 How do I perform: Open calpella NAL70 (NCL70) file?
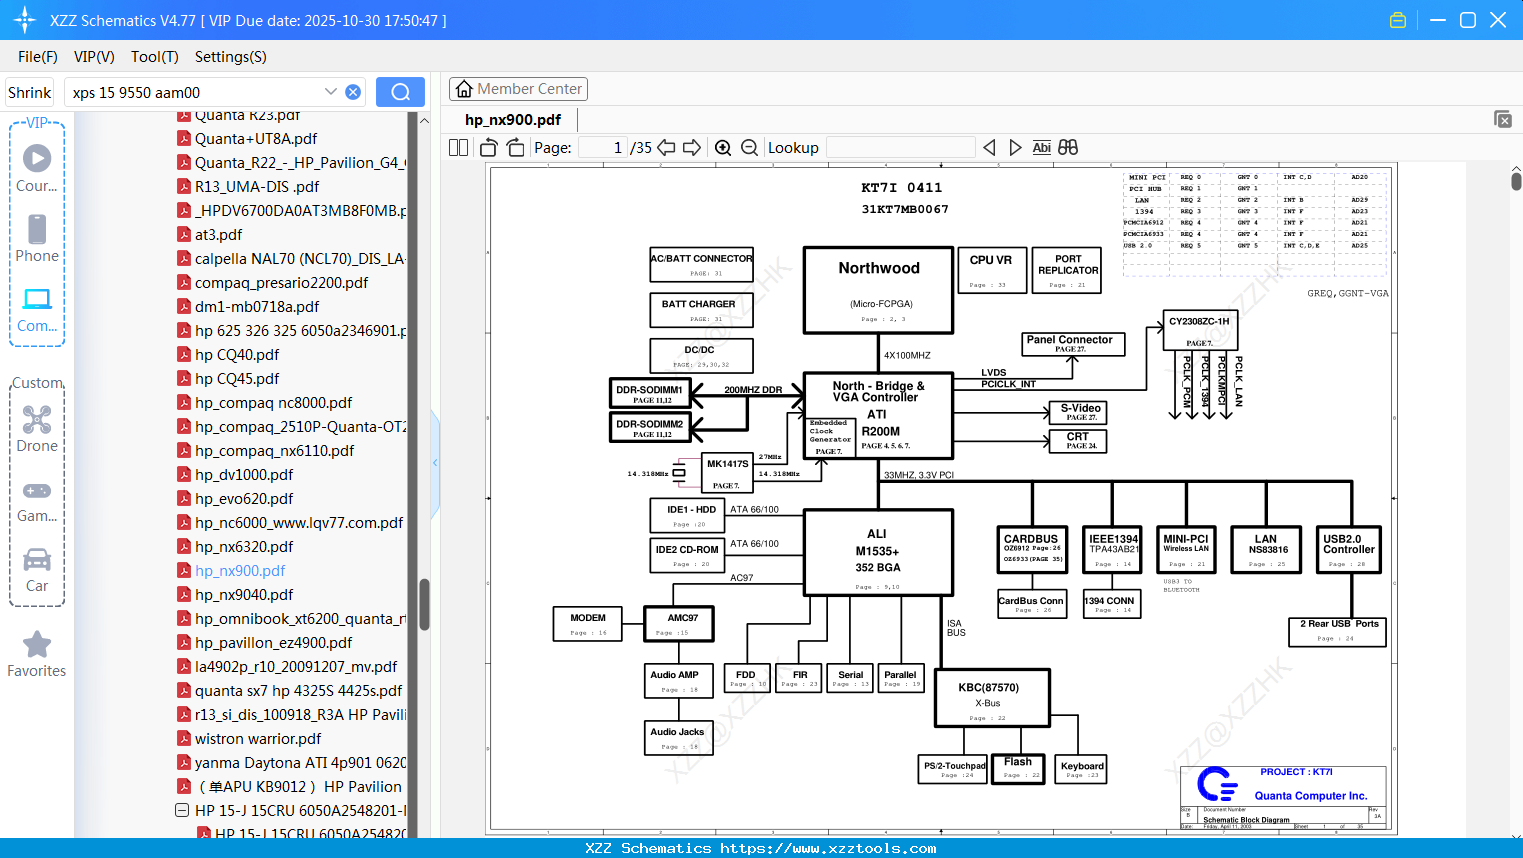pos(300,258)
